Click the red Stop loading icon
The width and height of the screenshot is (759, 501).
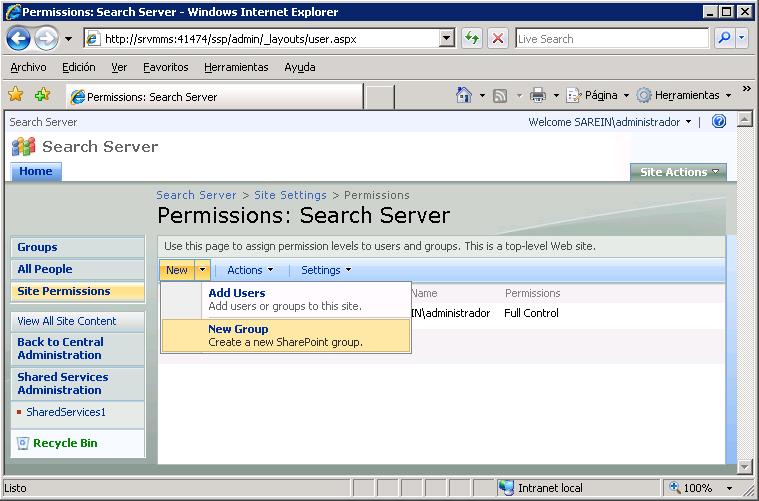(498, 39)
